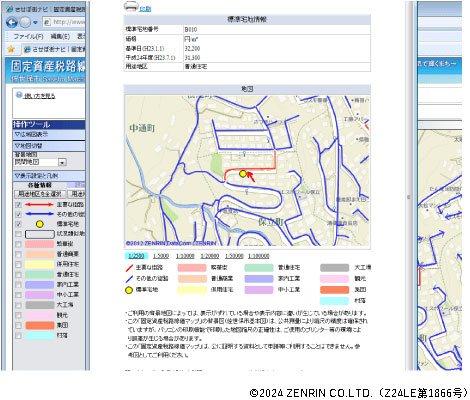The width and height of the screenshot is (470, 400).
Task: Click the cyan 村落 swatch in sidebar
Action: coord(40,336)
